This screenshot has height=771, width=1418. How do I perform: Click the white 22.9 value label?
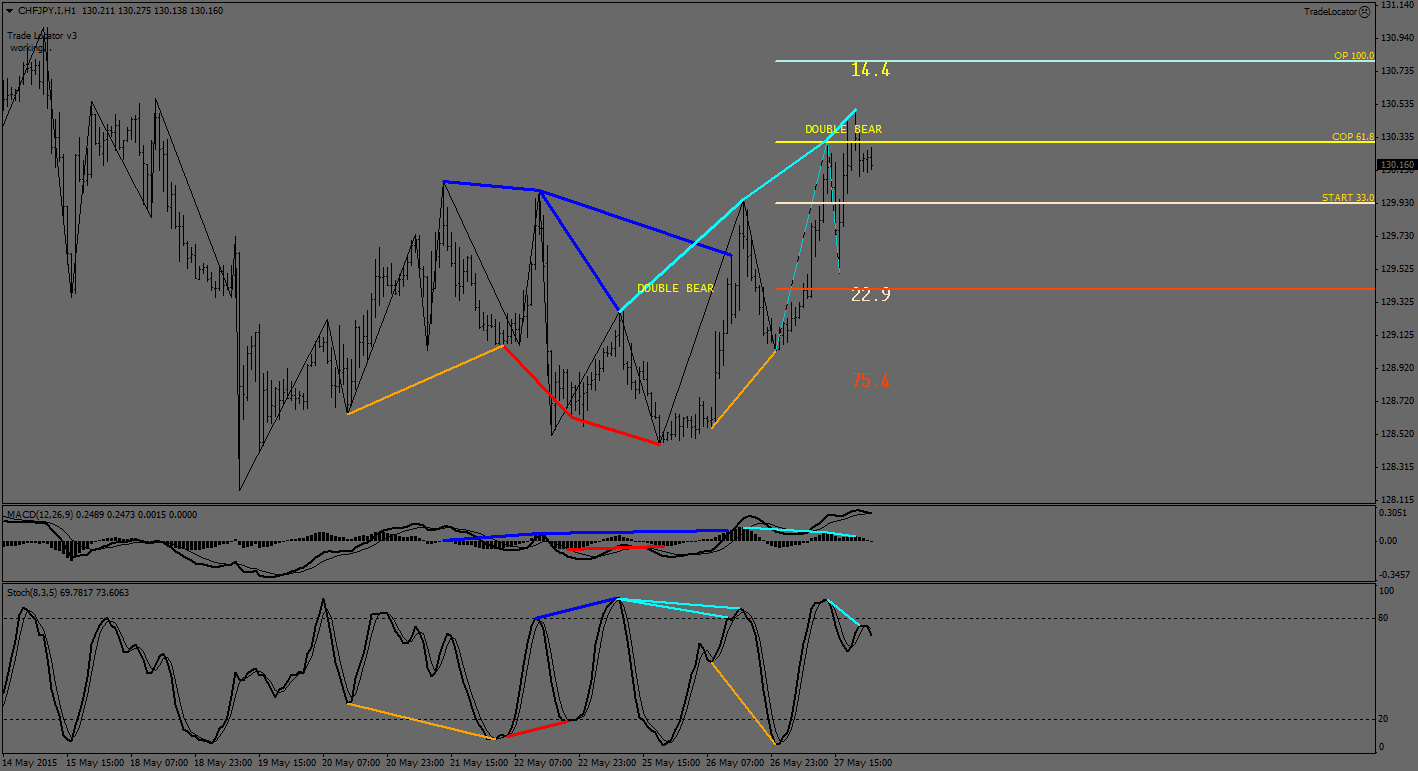click(870, 294)
